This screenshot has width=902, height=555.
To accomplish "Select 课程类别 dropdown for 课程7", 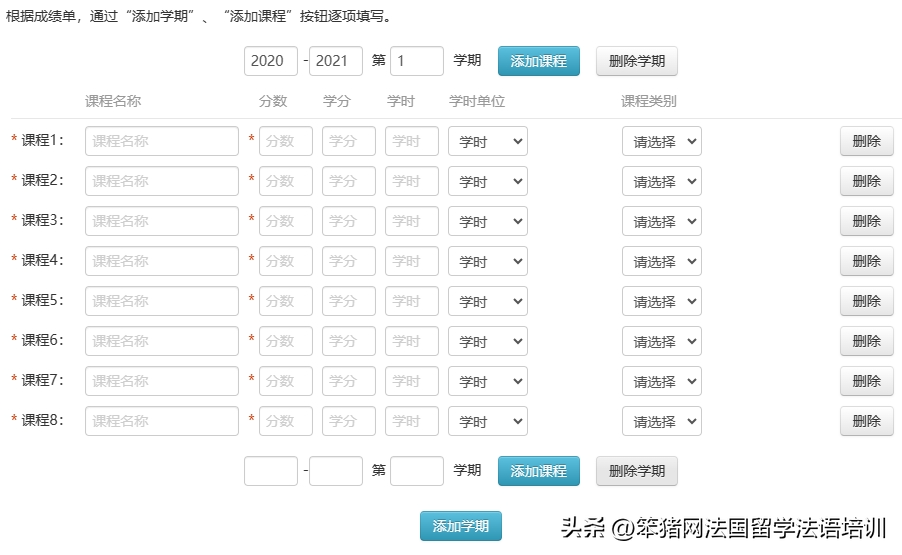I will point(661,382).
